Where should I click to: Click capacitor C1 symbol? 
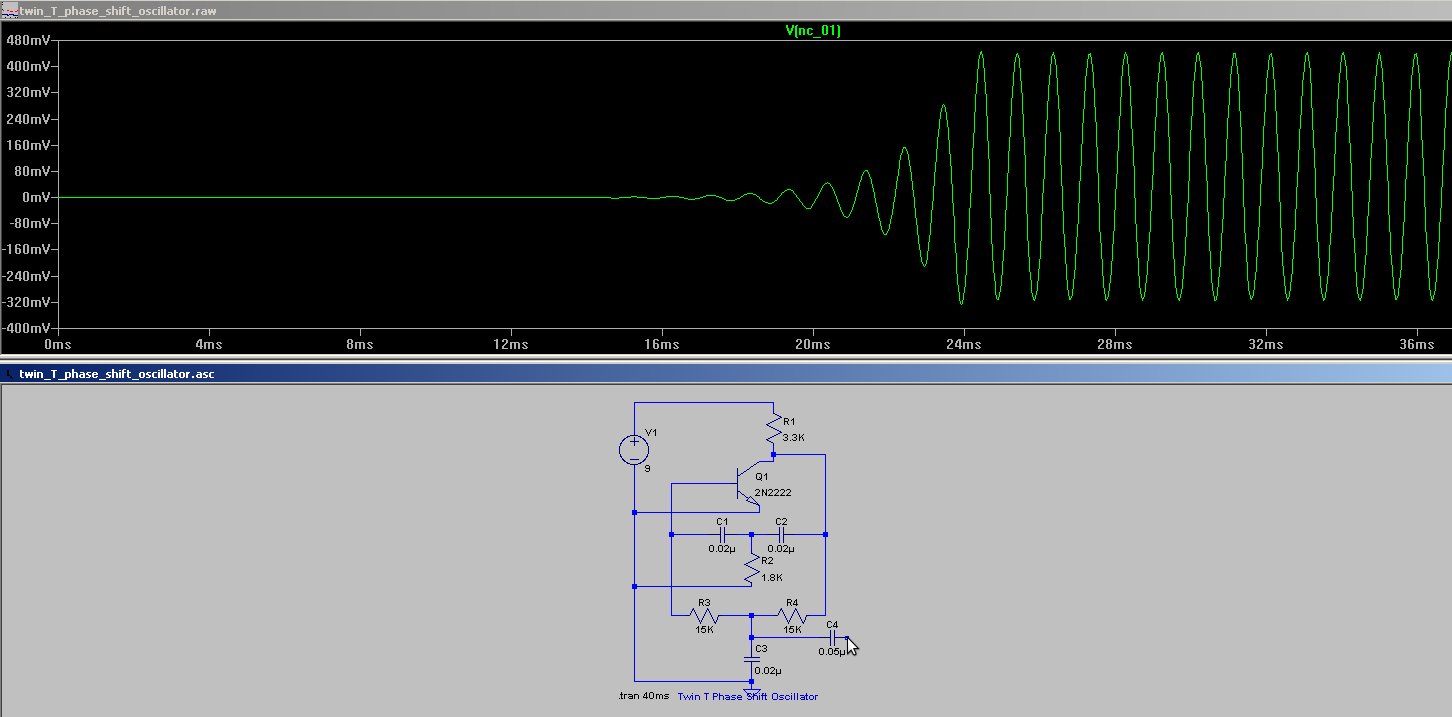722,535
